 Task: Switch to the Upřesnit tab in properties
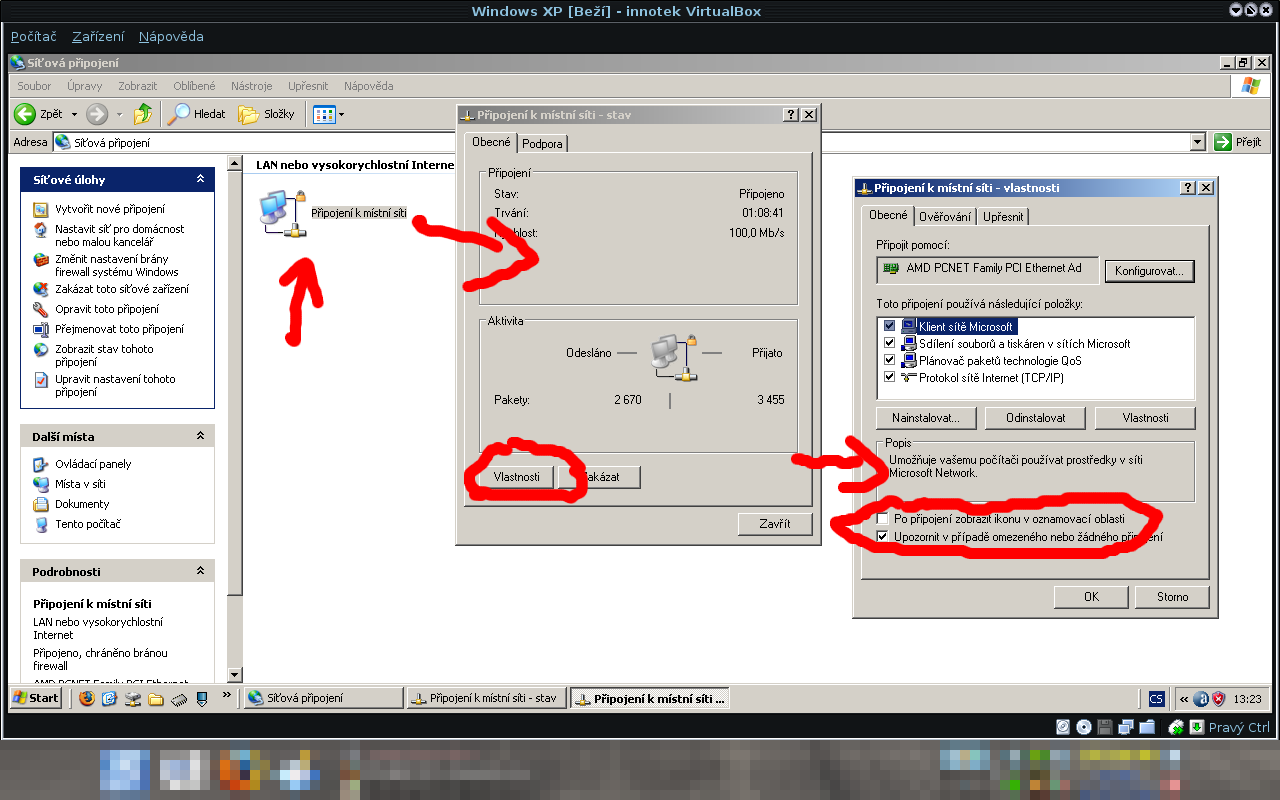[x=1003, y=216]
